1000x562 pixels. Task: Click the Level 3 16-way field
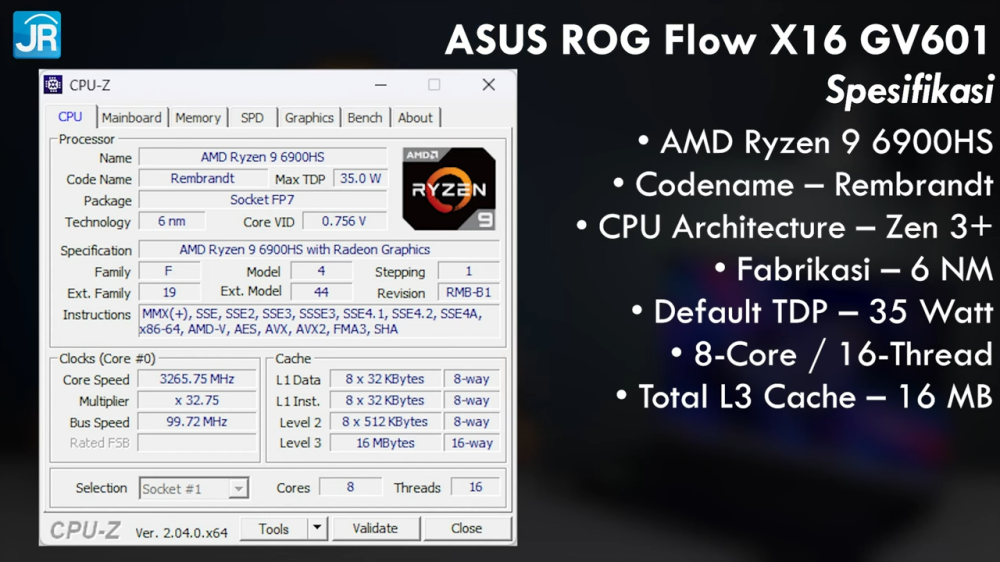click(472, 443)
